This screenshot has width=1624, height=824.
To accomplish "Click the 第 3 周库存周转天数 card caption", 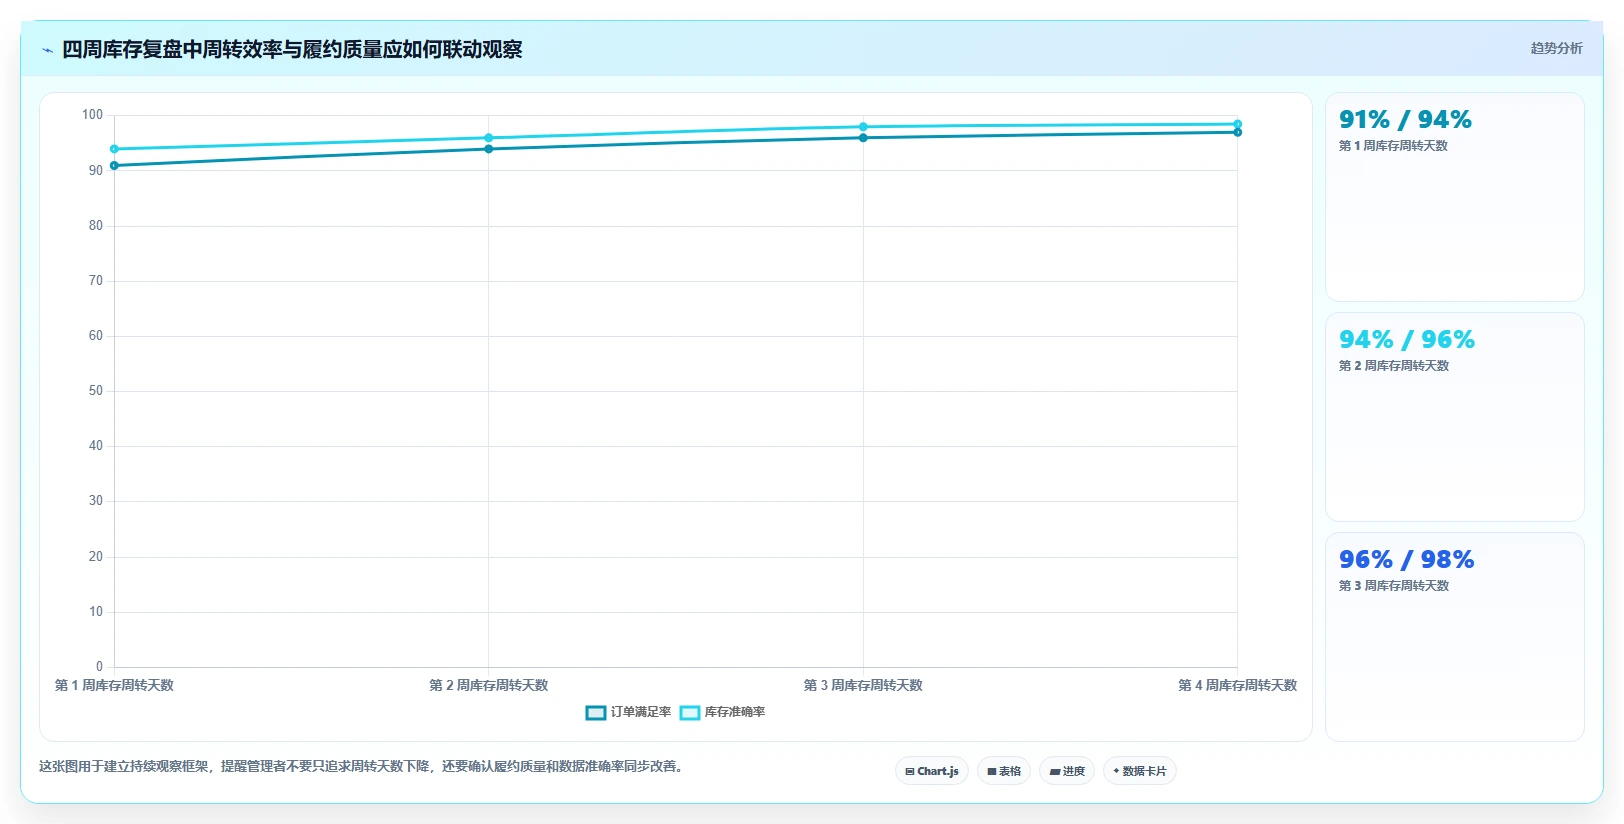I will coord(1394,586).
